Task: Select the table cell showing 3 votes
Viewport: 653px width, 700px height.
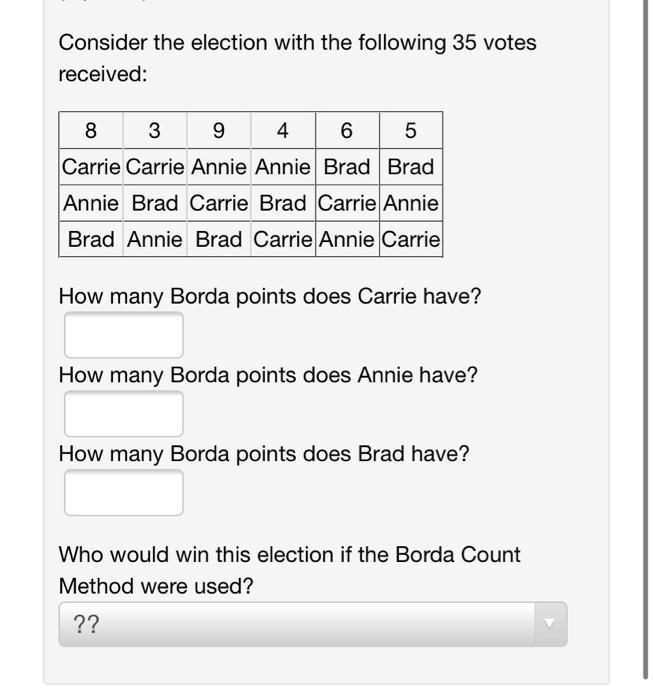Action: [155, 130]
